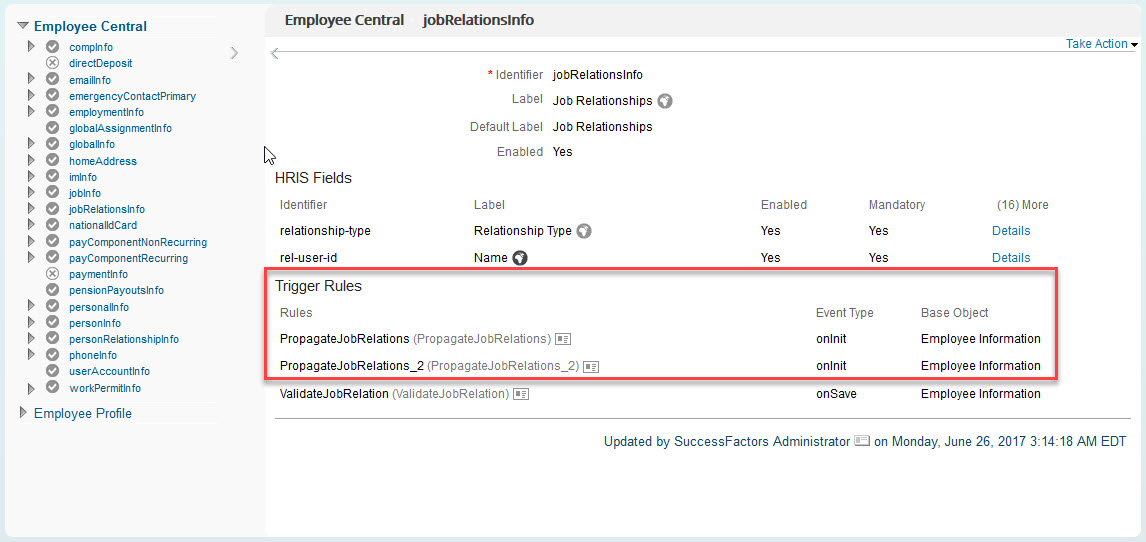Click the check icon beside phoneInfo
The width and height of the screenshot is (1146, 542).
pos(53,355)
